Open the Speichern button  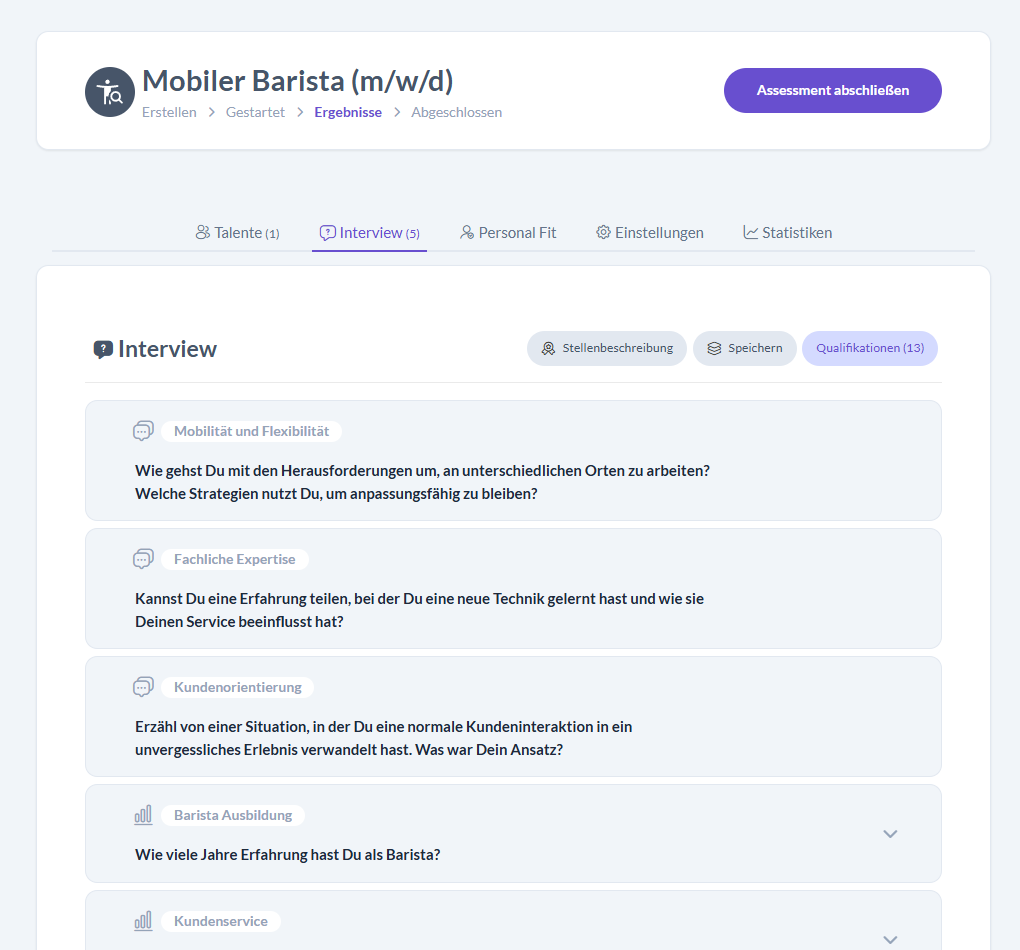[744, 348]
